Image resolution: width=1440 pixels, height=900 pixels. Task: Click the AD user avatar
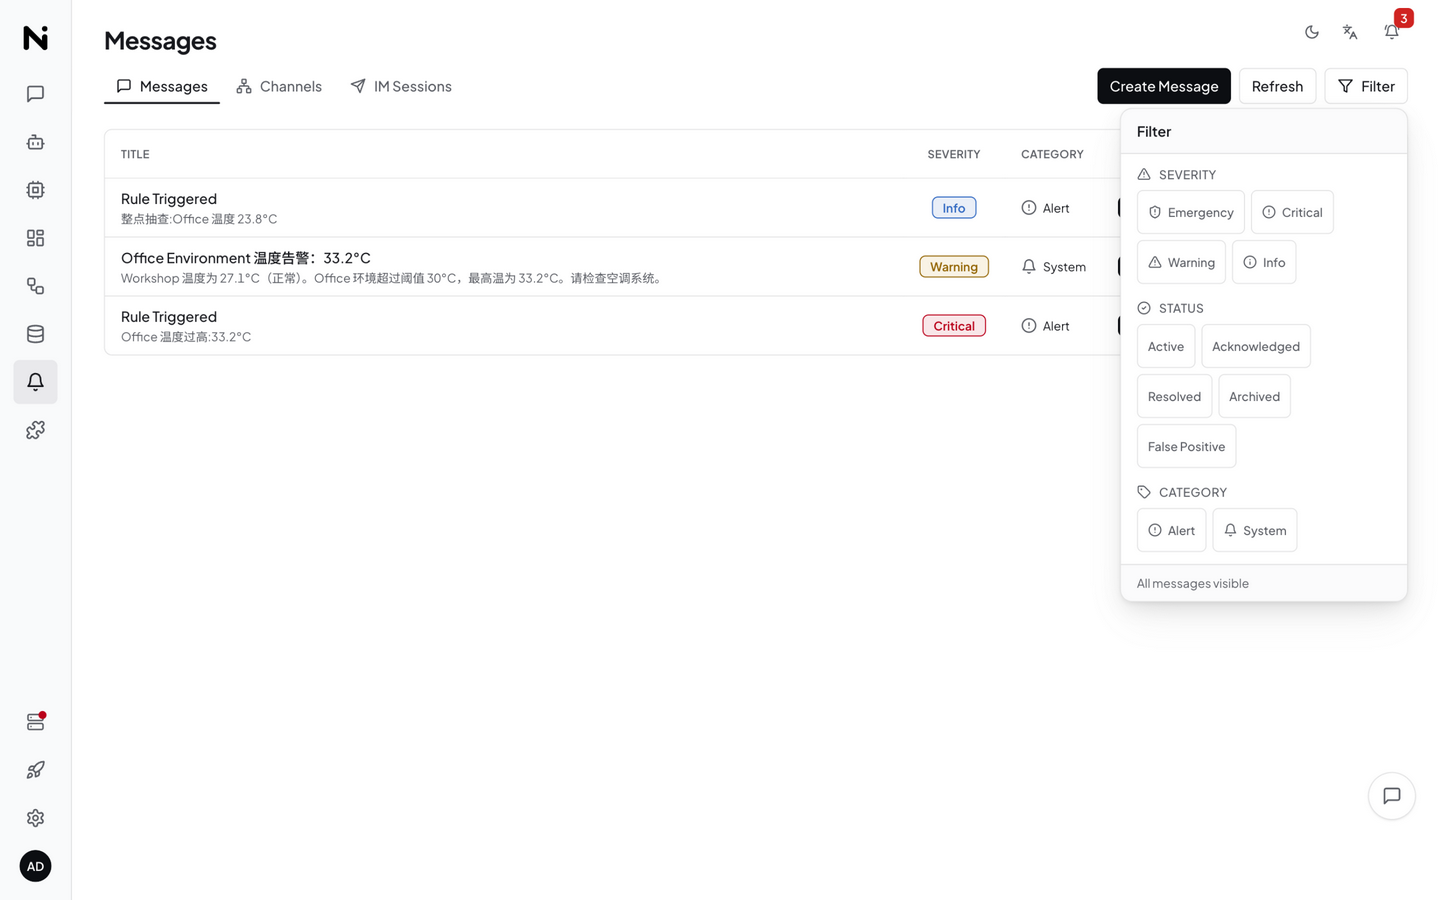pos(35,866)
